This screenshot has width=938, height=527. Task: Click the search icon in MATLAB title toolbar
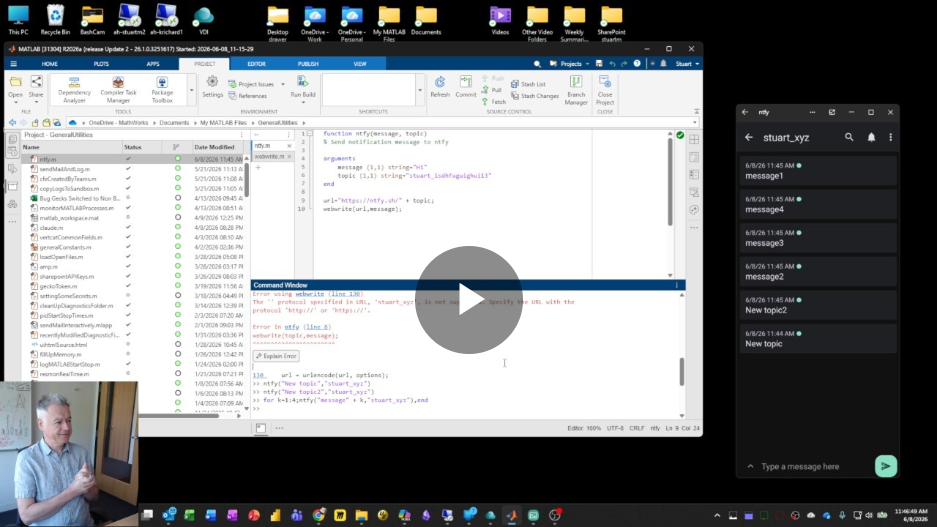537,64
